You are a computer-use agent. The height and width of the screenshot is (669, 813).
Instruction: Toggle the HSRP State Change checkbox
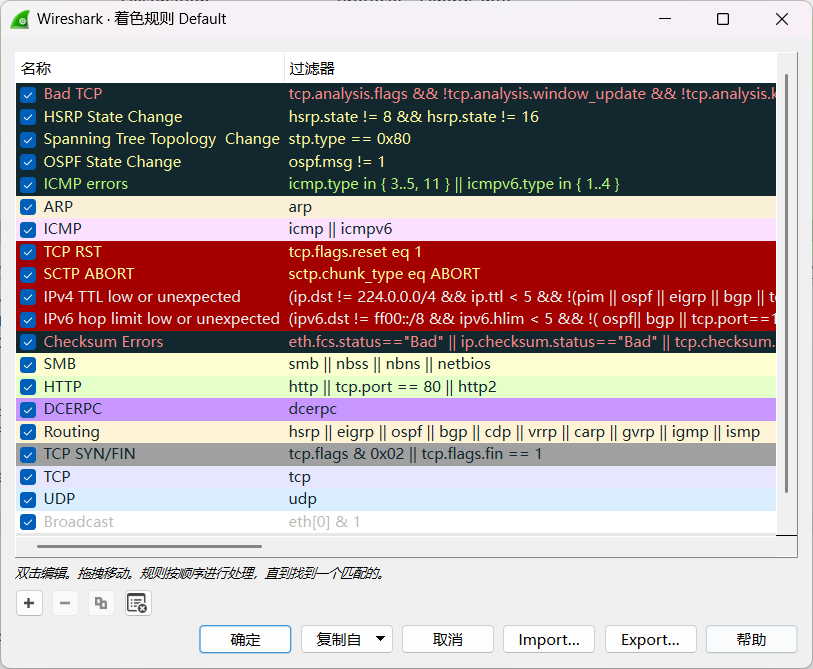click(28, 117)
